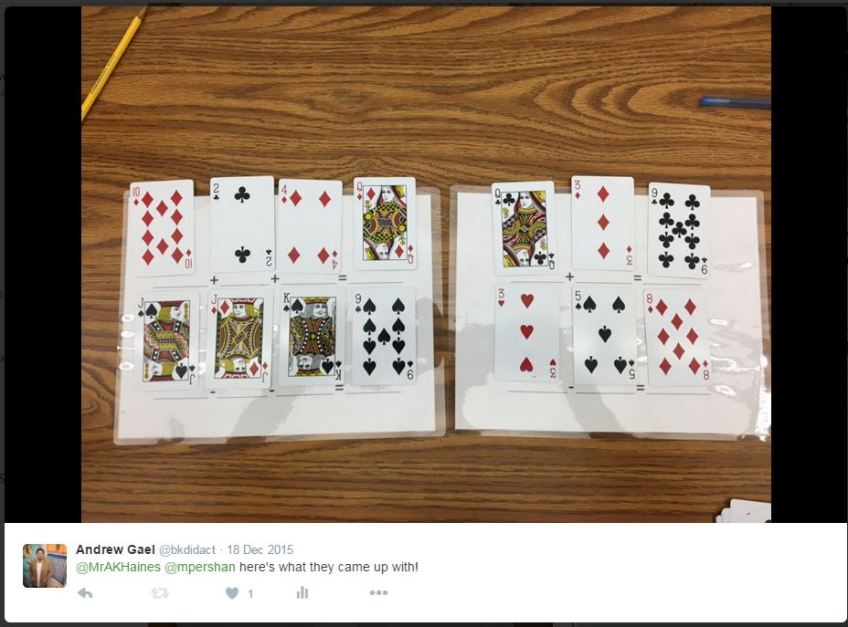Viewport: 848px width, 627px height.
Task: Click the queen of clubs card in photo
Action: click(524, 228)
